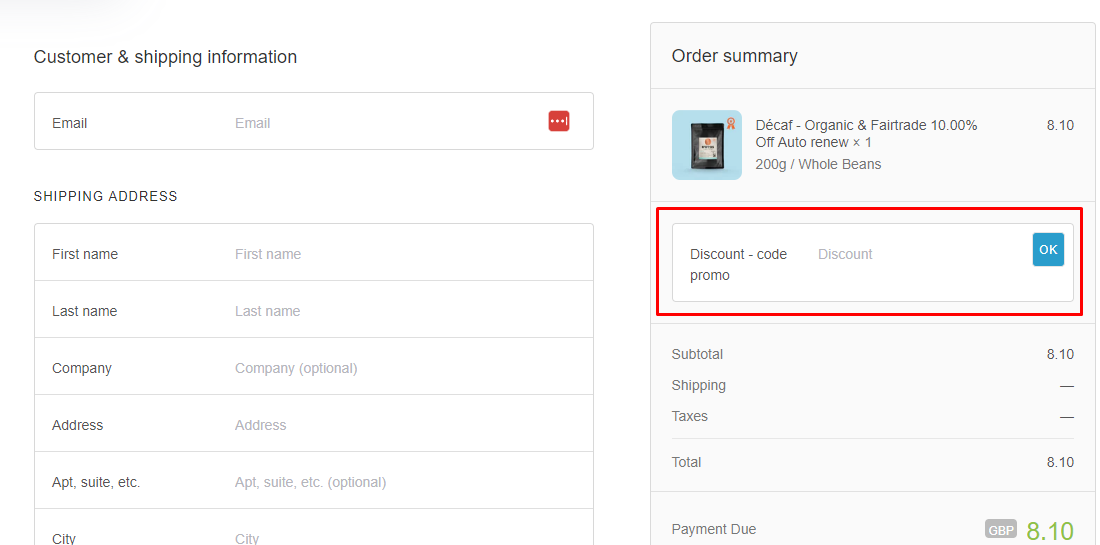The height and width of the screenshot is (545, 1100).
Task: Click the red password manager icon in Email field
Action: pyautogui.click(x=558, y=121)
